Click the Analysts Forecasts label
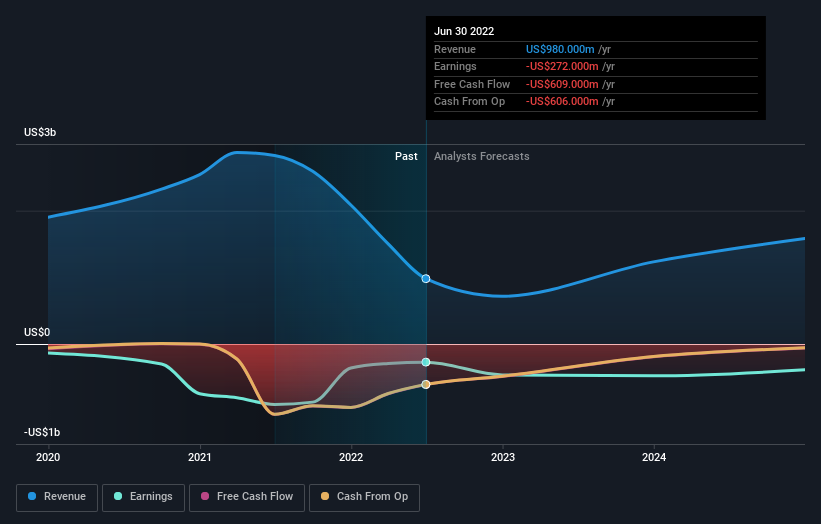Screen dimensions: 821x524 tap(482, 156)
